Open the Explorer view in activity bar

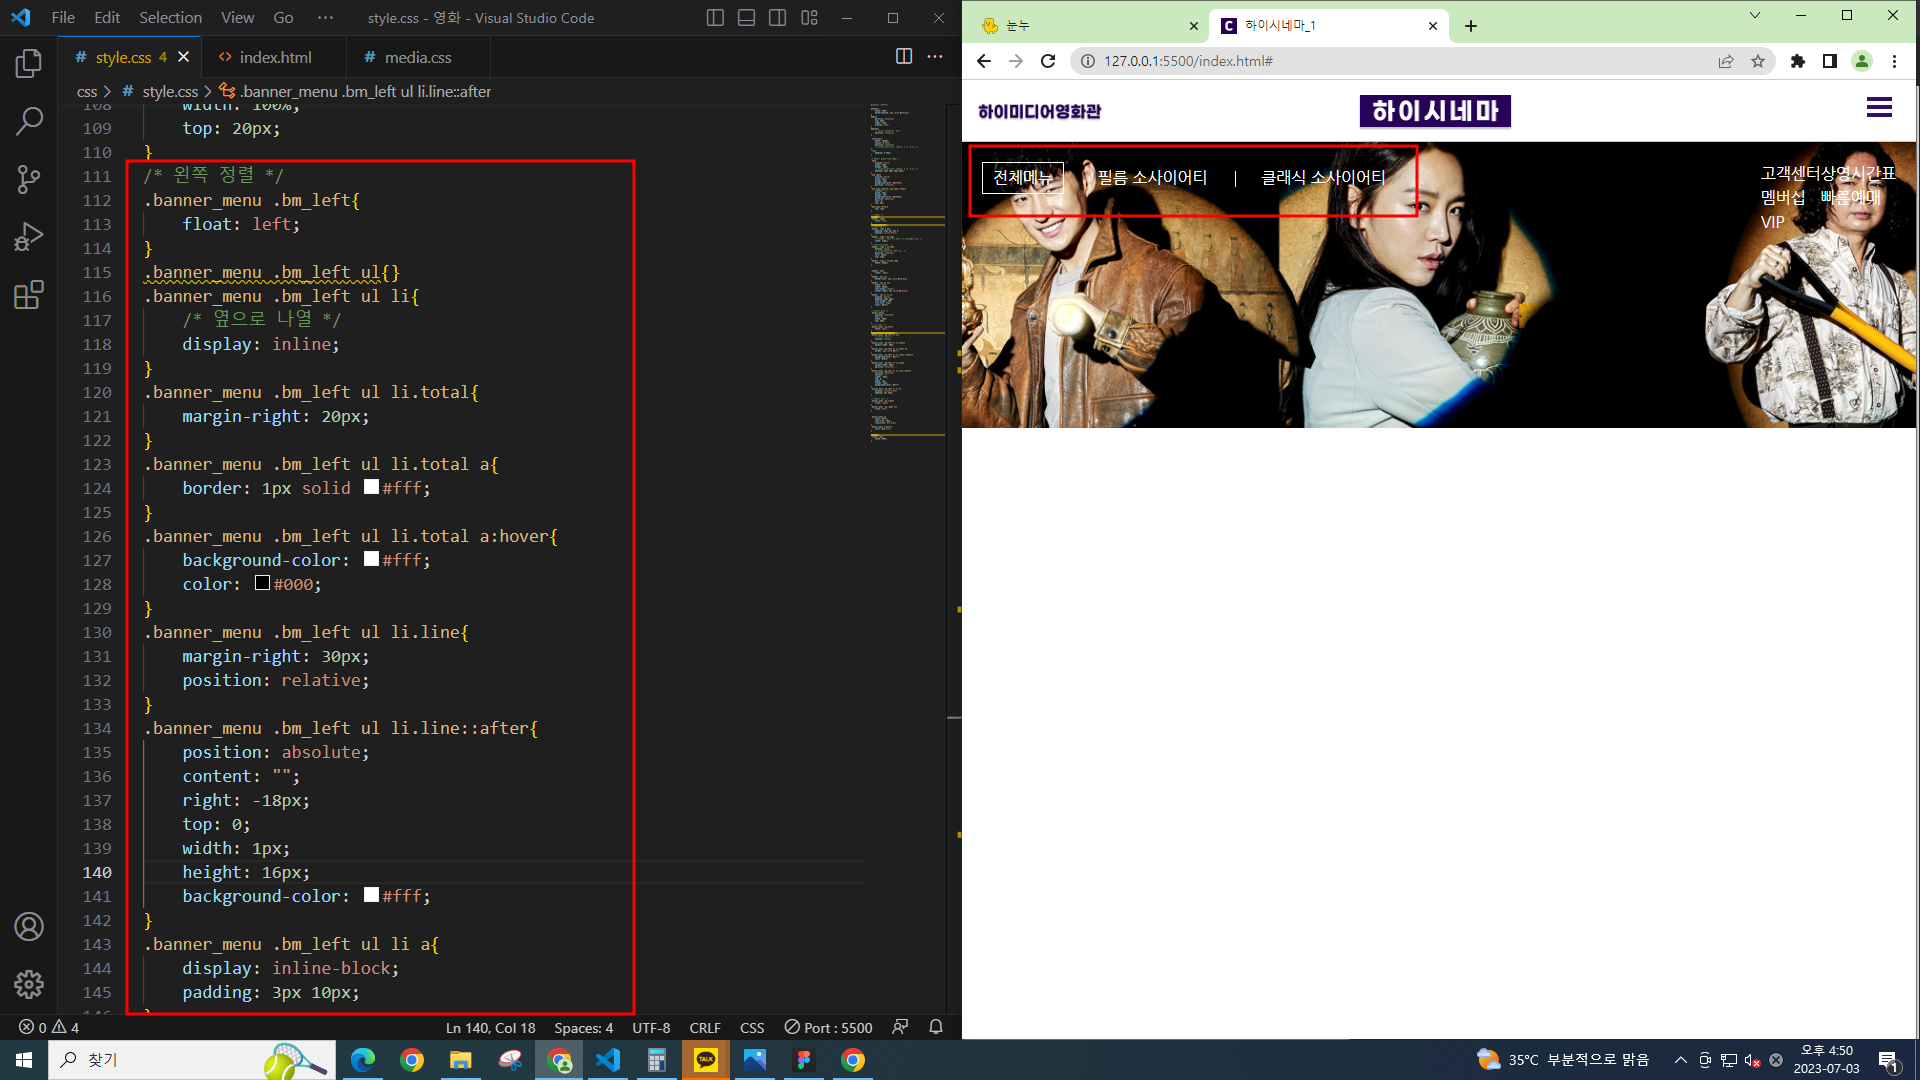click(29, 64)
